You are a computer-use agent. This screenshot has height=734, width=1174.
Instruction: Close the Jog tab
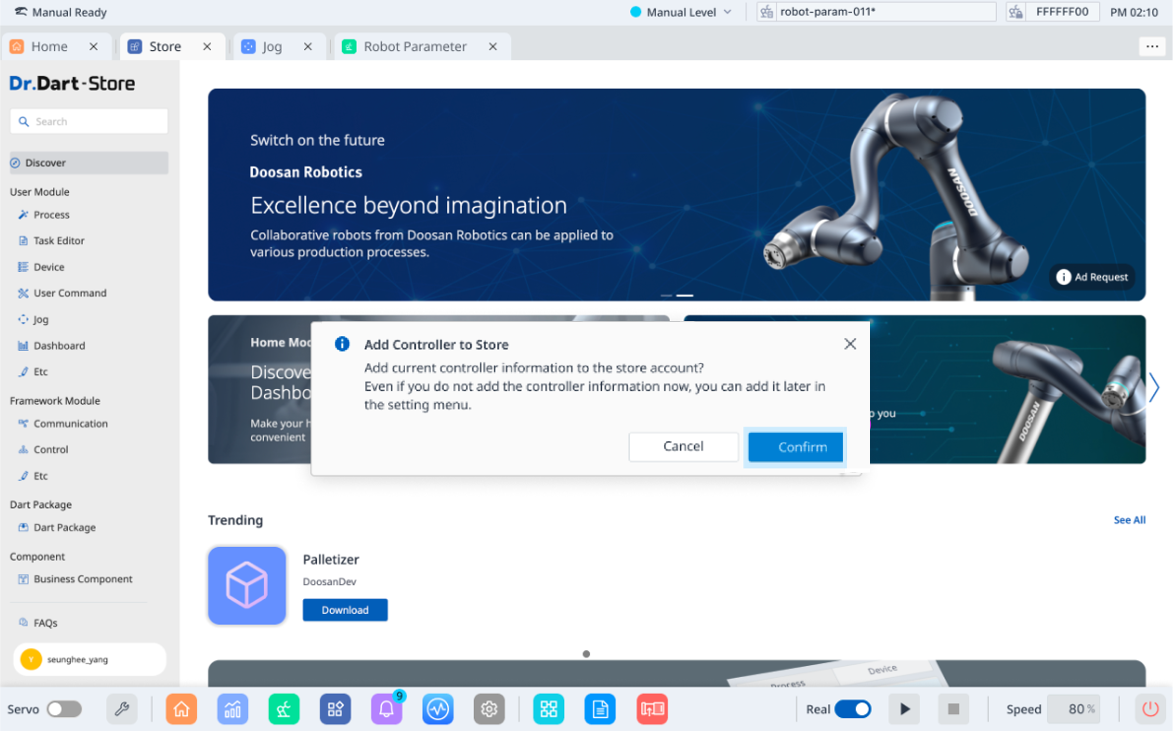[308, 46]
